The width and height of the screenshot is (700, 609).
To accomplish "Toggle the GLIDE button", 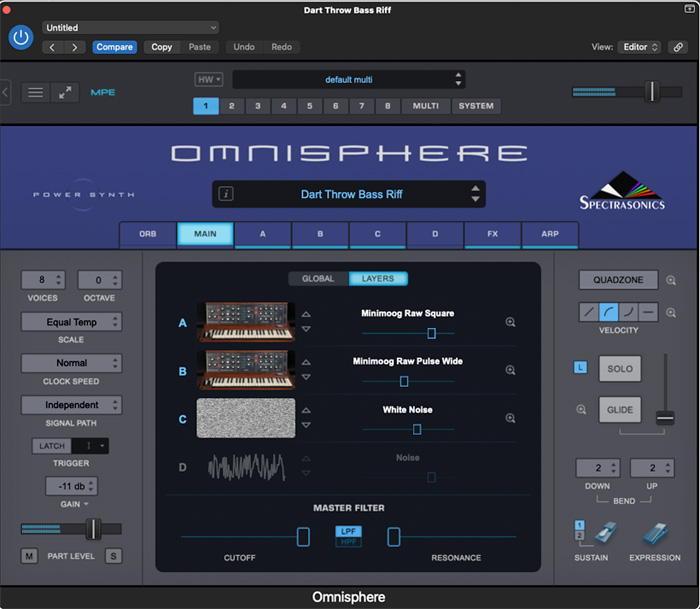I will (x=620, y=410).
